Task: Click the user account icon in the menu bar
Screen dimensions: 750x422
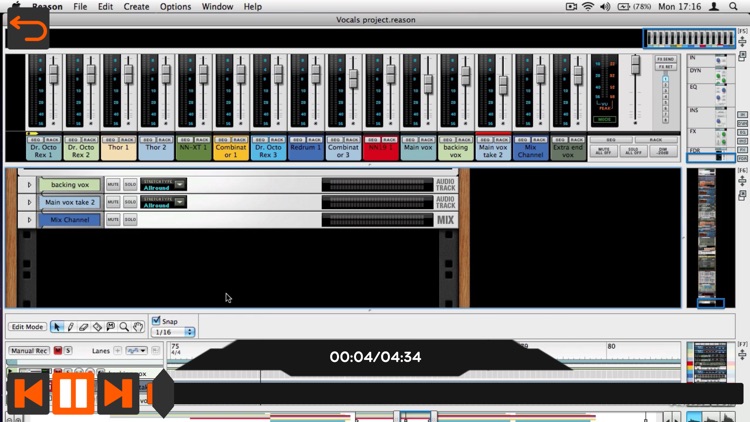Action: pos(714,7)
